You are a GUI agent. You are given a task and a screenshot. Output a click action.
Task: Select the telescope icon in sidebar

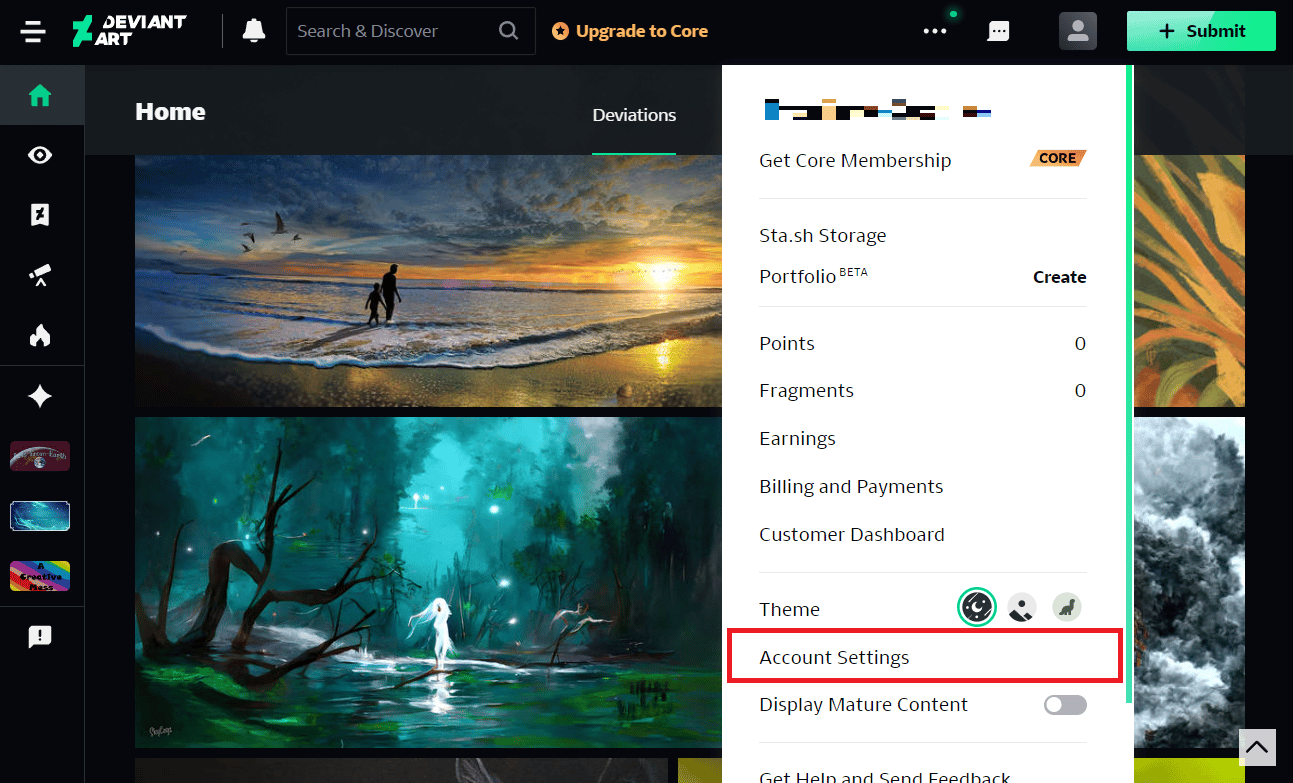click(x=40, y=277)
